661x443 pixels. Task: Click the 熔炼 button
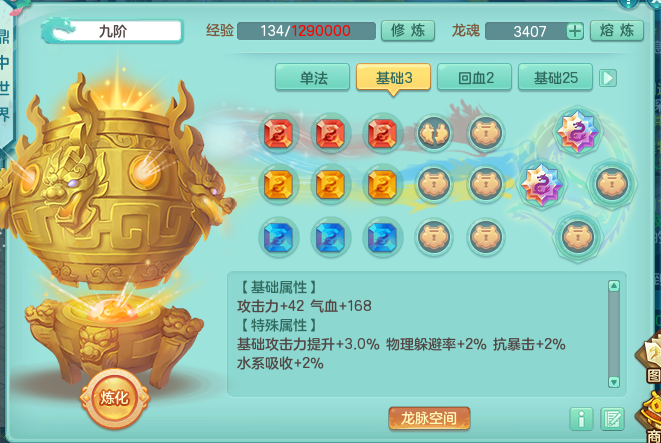[x=617, y=31]
